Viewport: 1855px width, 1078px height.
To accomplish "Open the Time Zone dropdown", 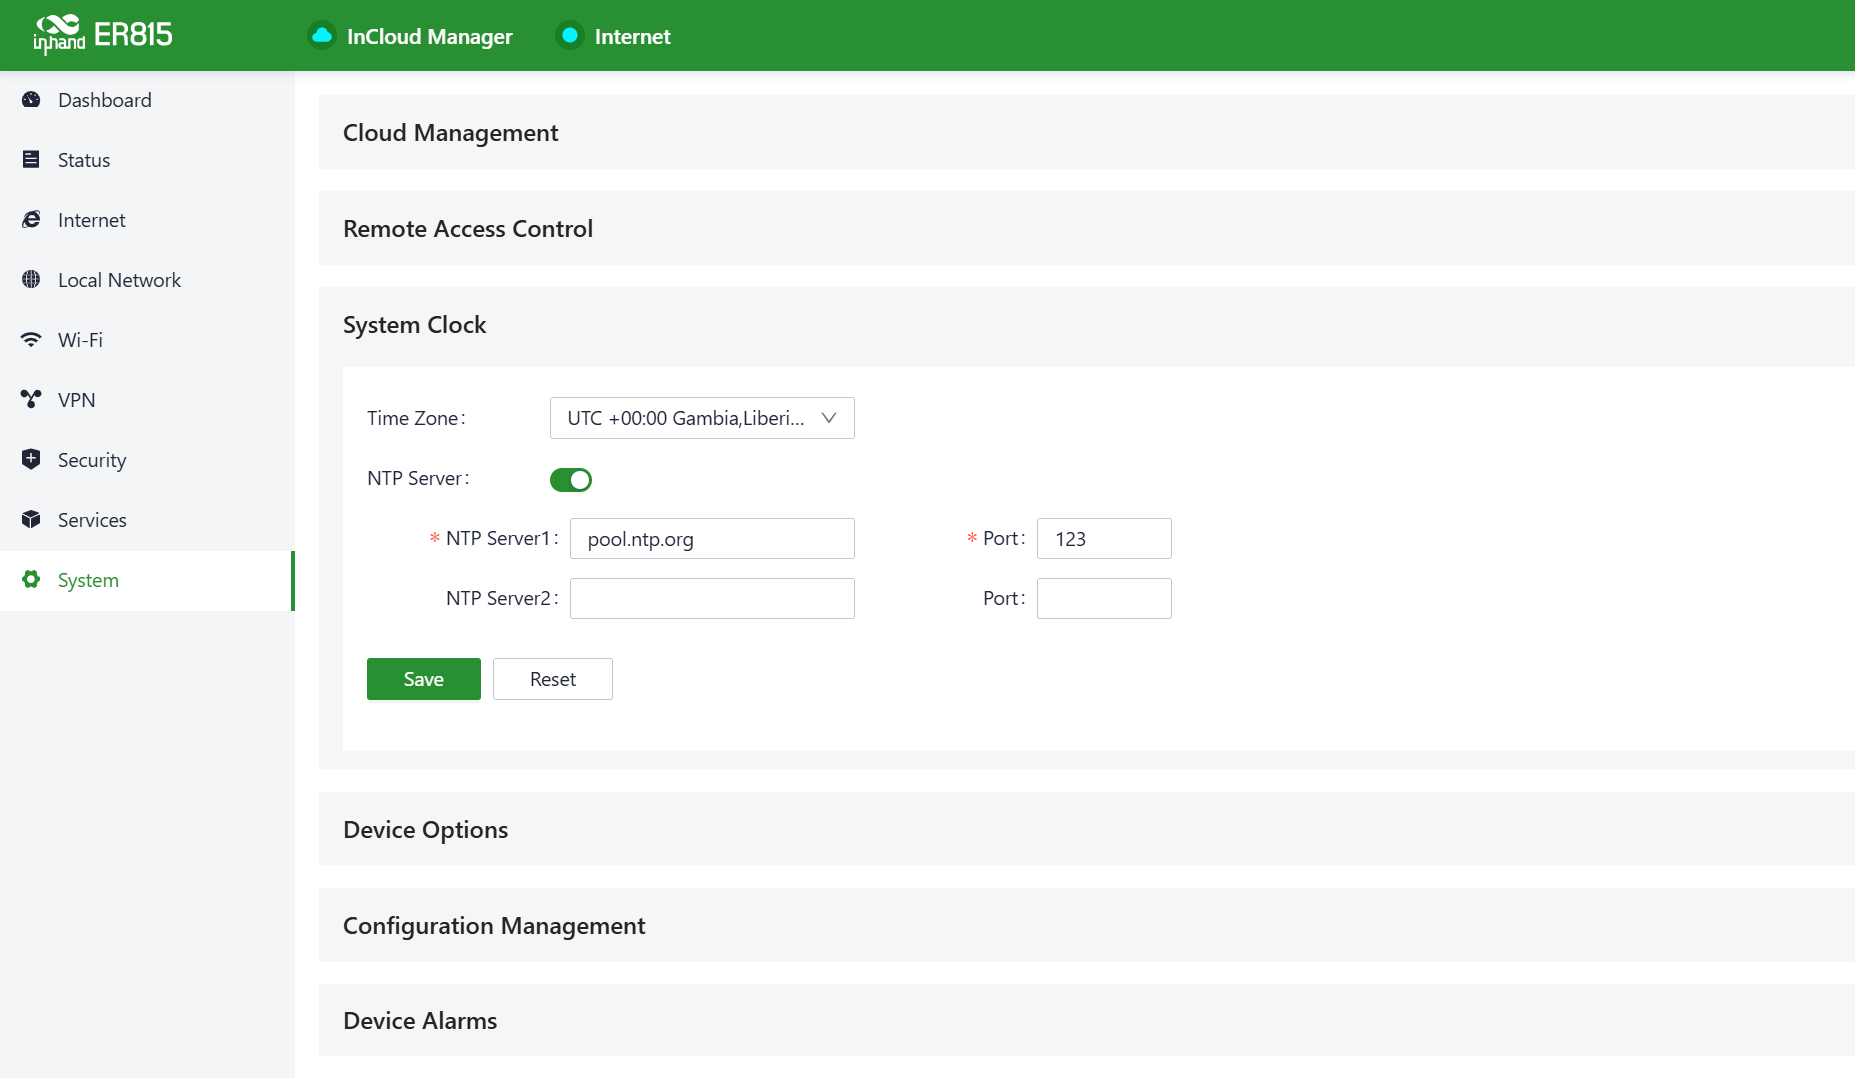I will coord(702,418).
